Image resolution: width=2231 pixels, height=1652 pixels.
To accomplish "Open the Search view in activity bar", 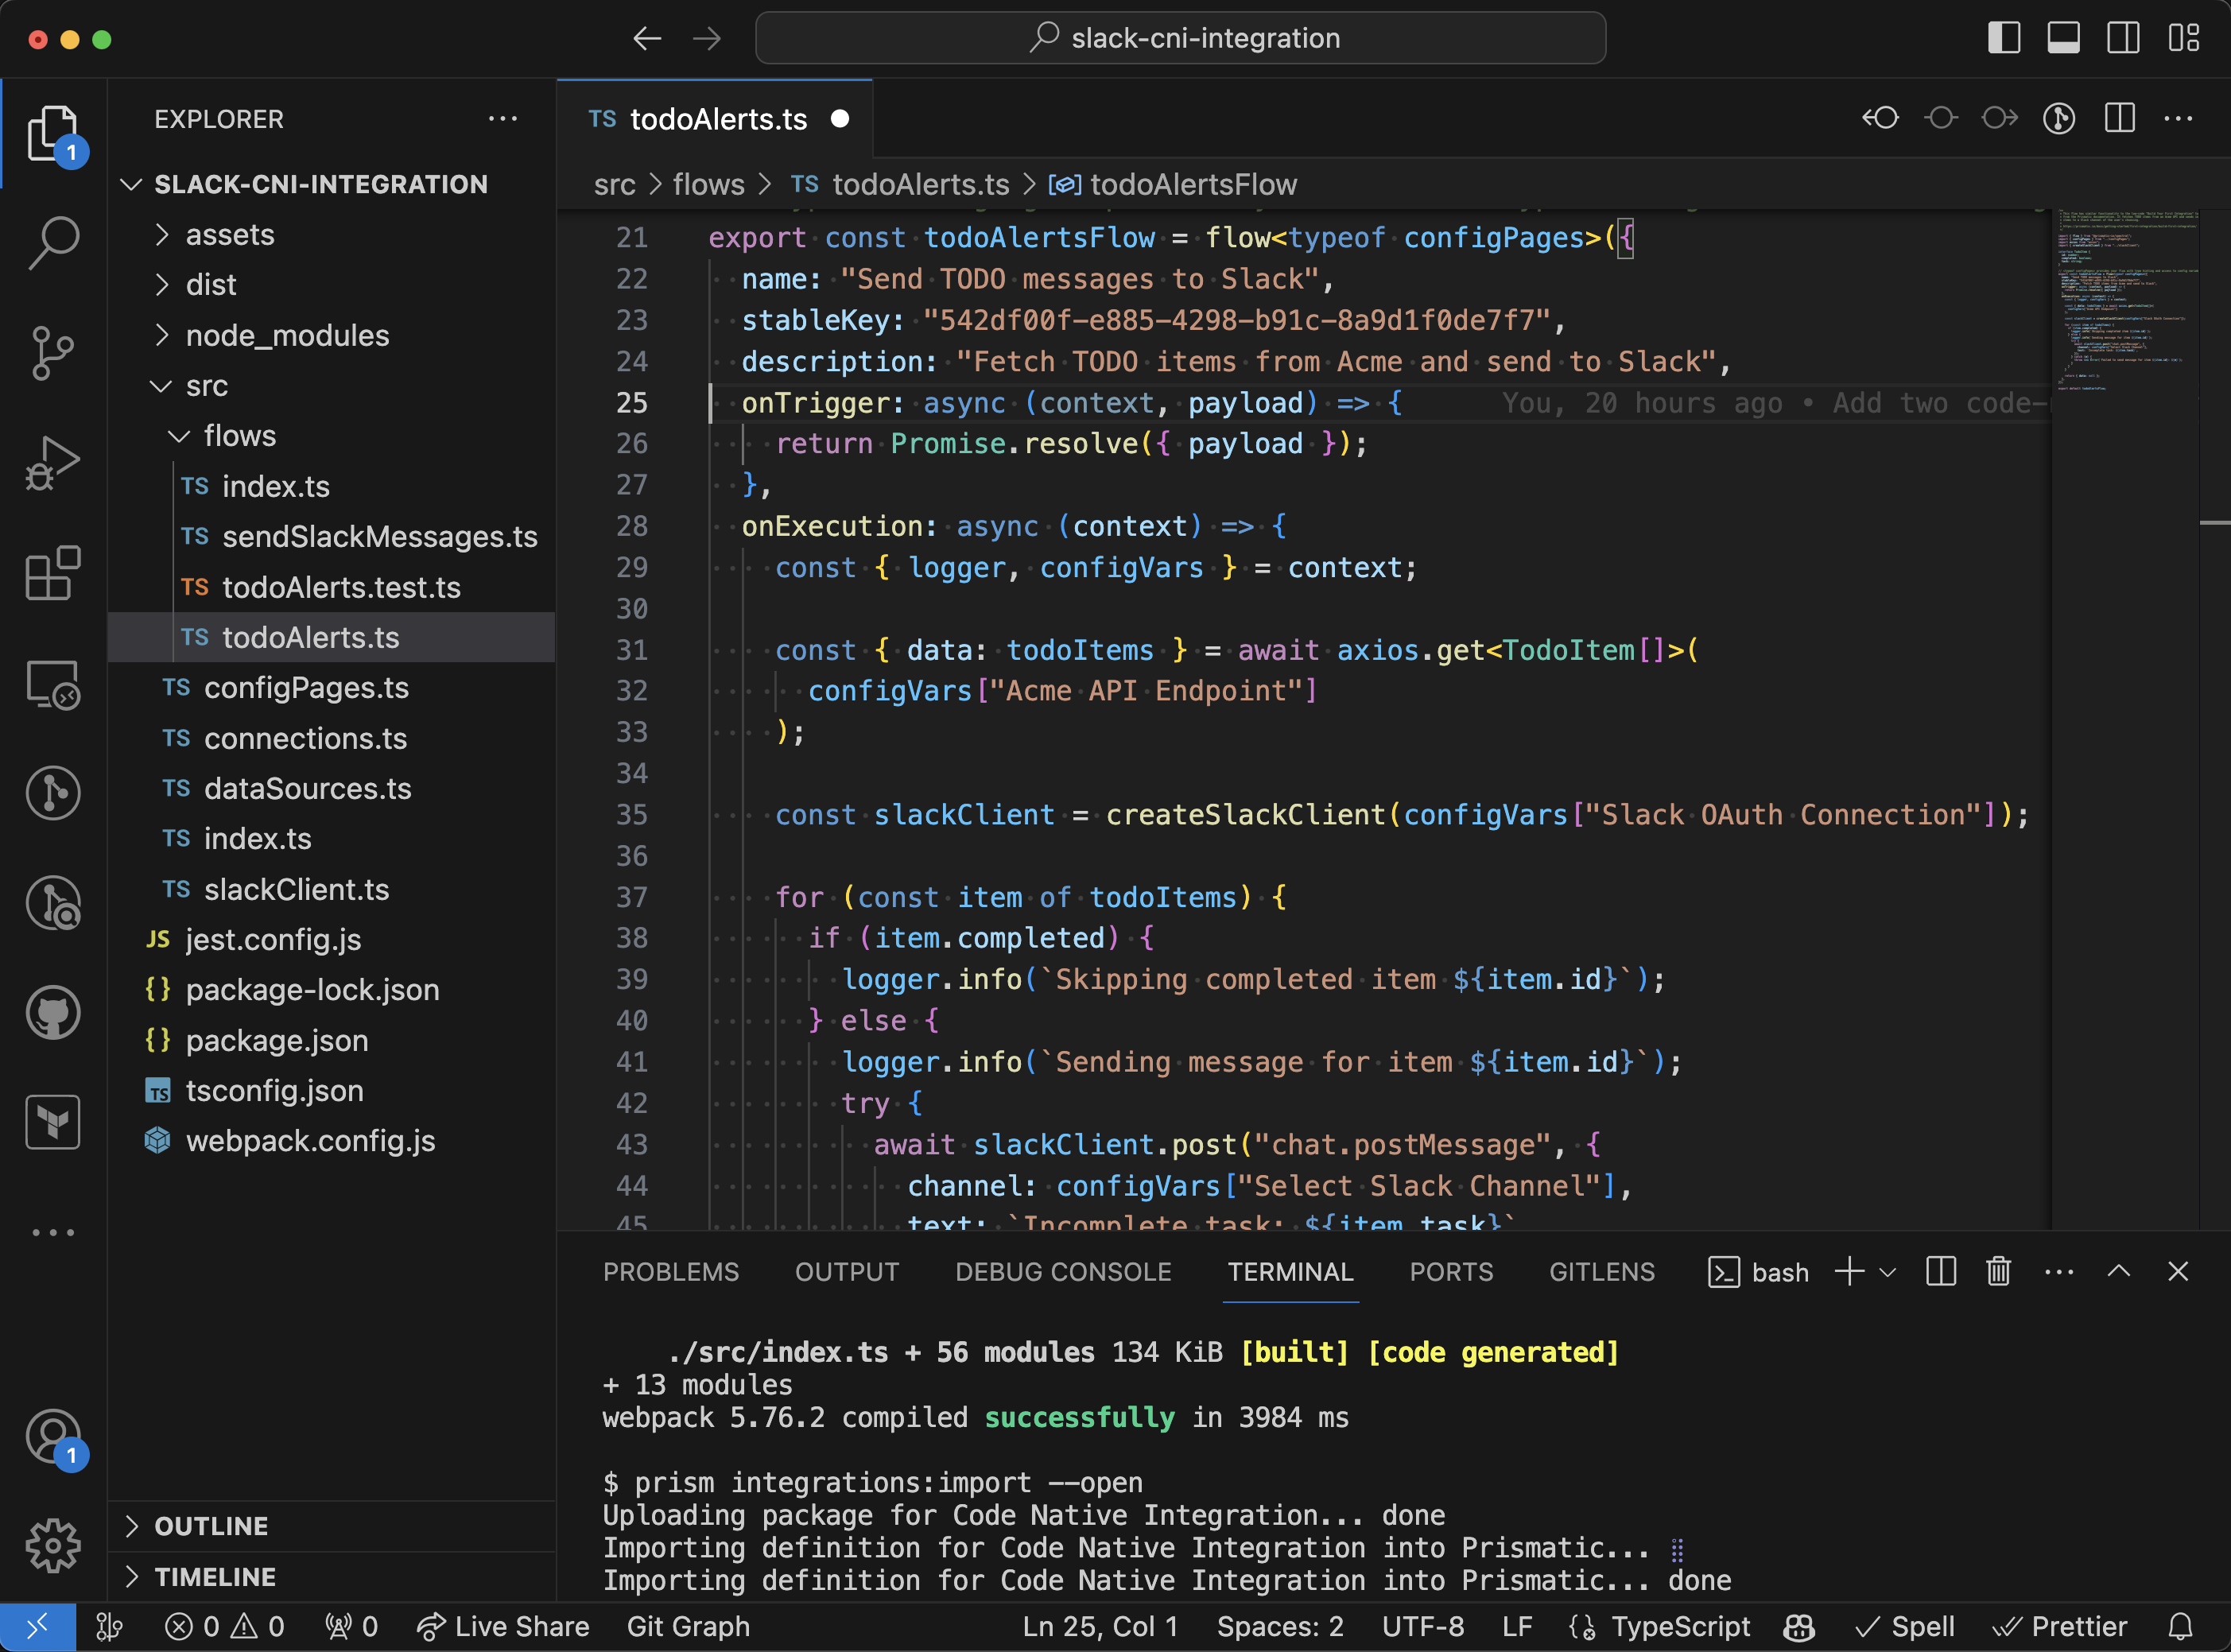I will point(53,242).
